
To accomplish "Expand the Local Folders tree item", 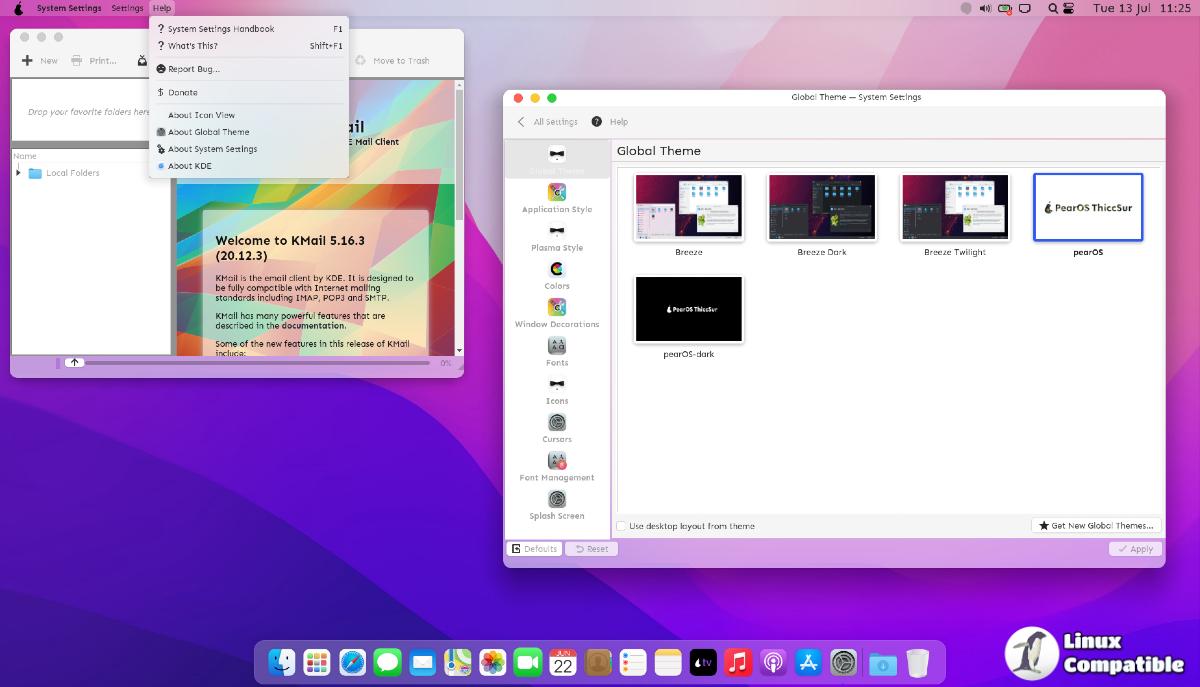I will point(18,173).
